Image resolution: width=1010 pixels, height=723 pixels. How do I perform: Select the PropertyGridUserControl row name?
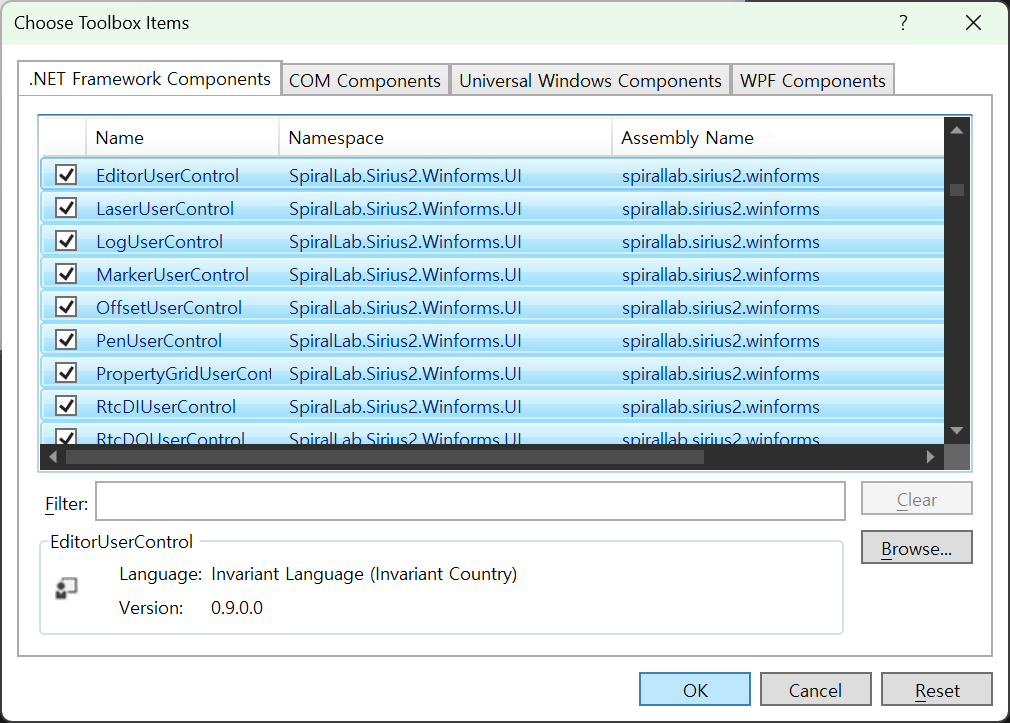click(x=184, y=373)
